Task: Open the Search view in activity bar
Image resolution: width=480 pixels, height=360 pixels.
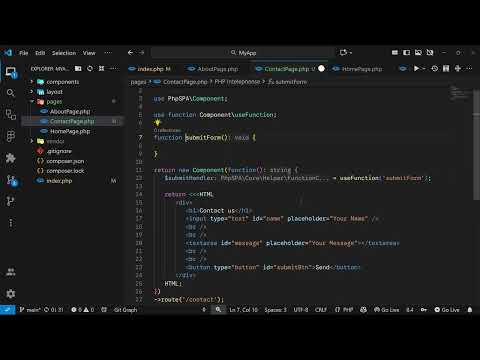Action: (x=11, y=93)
